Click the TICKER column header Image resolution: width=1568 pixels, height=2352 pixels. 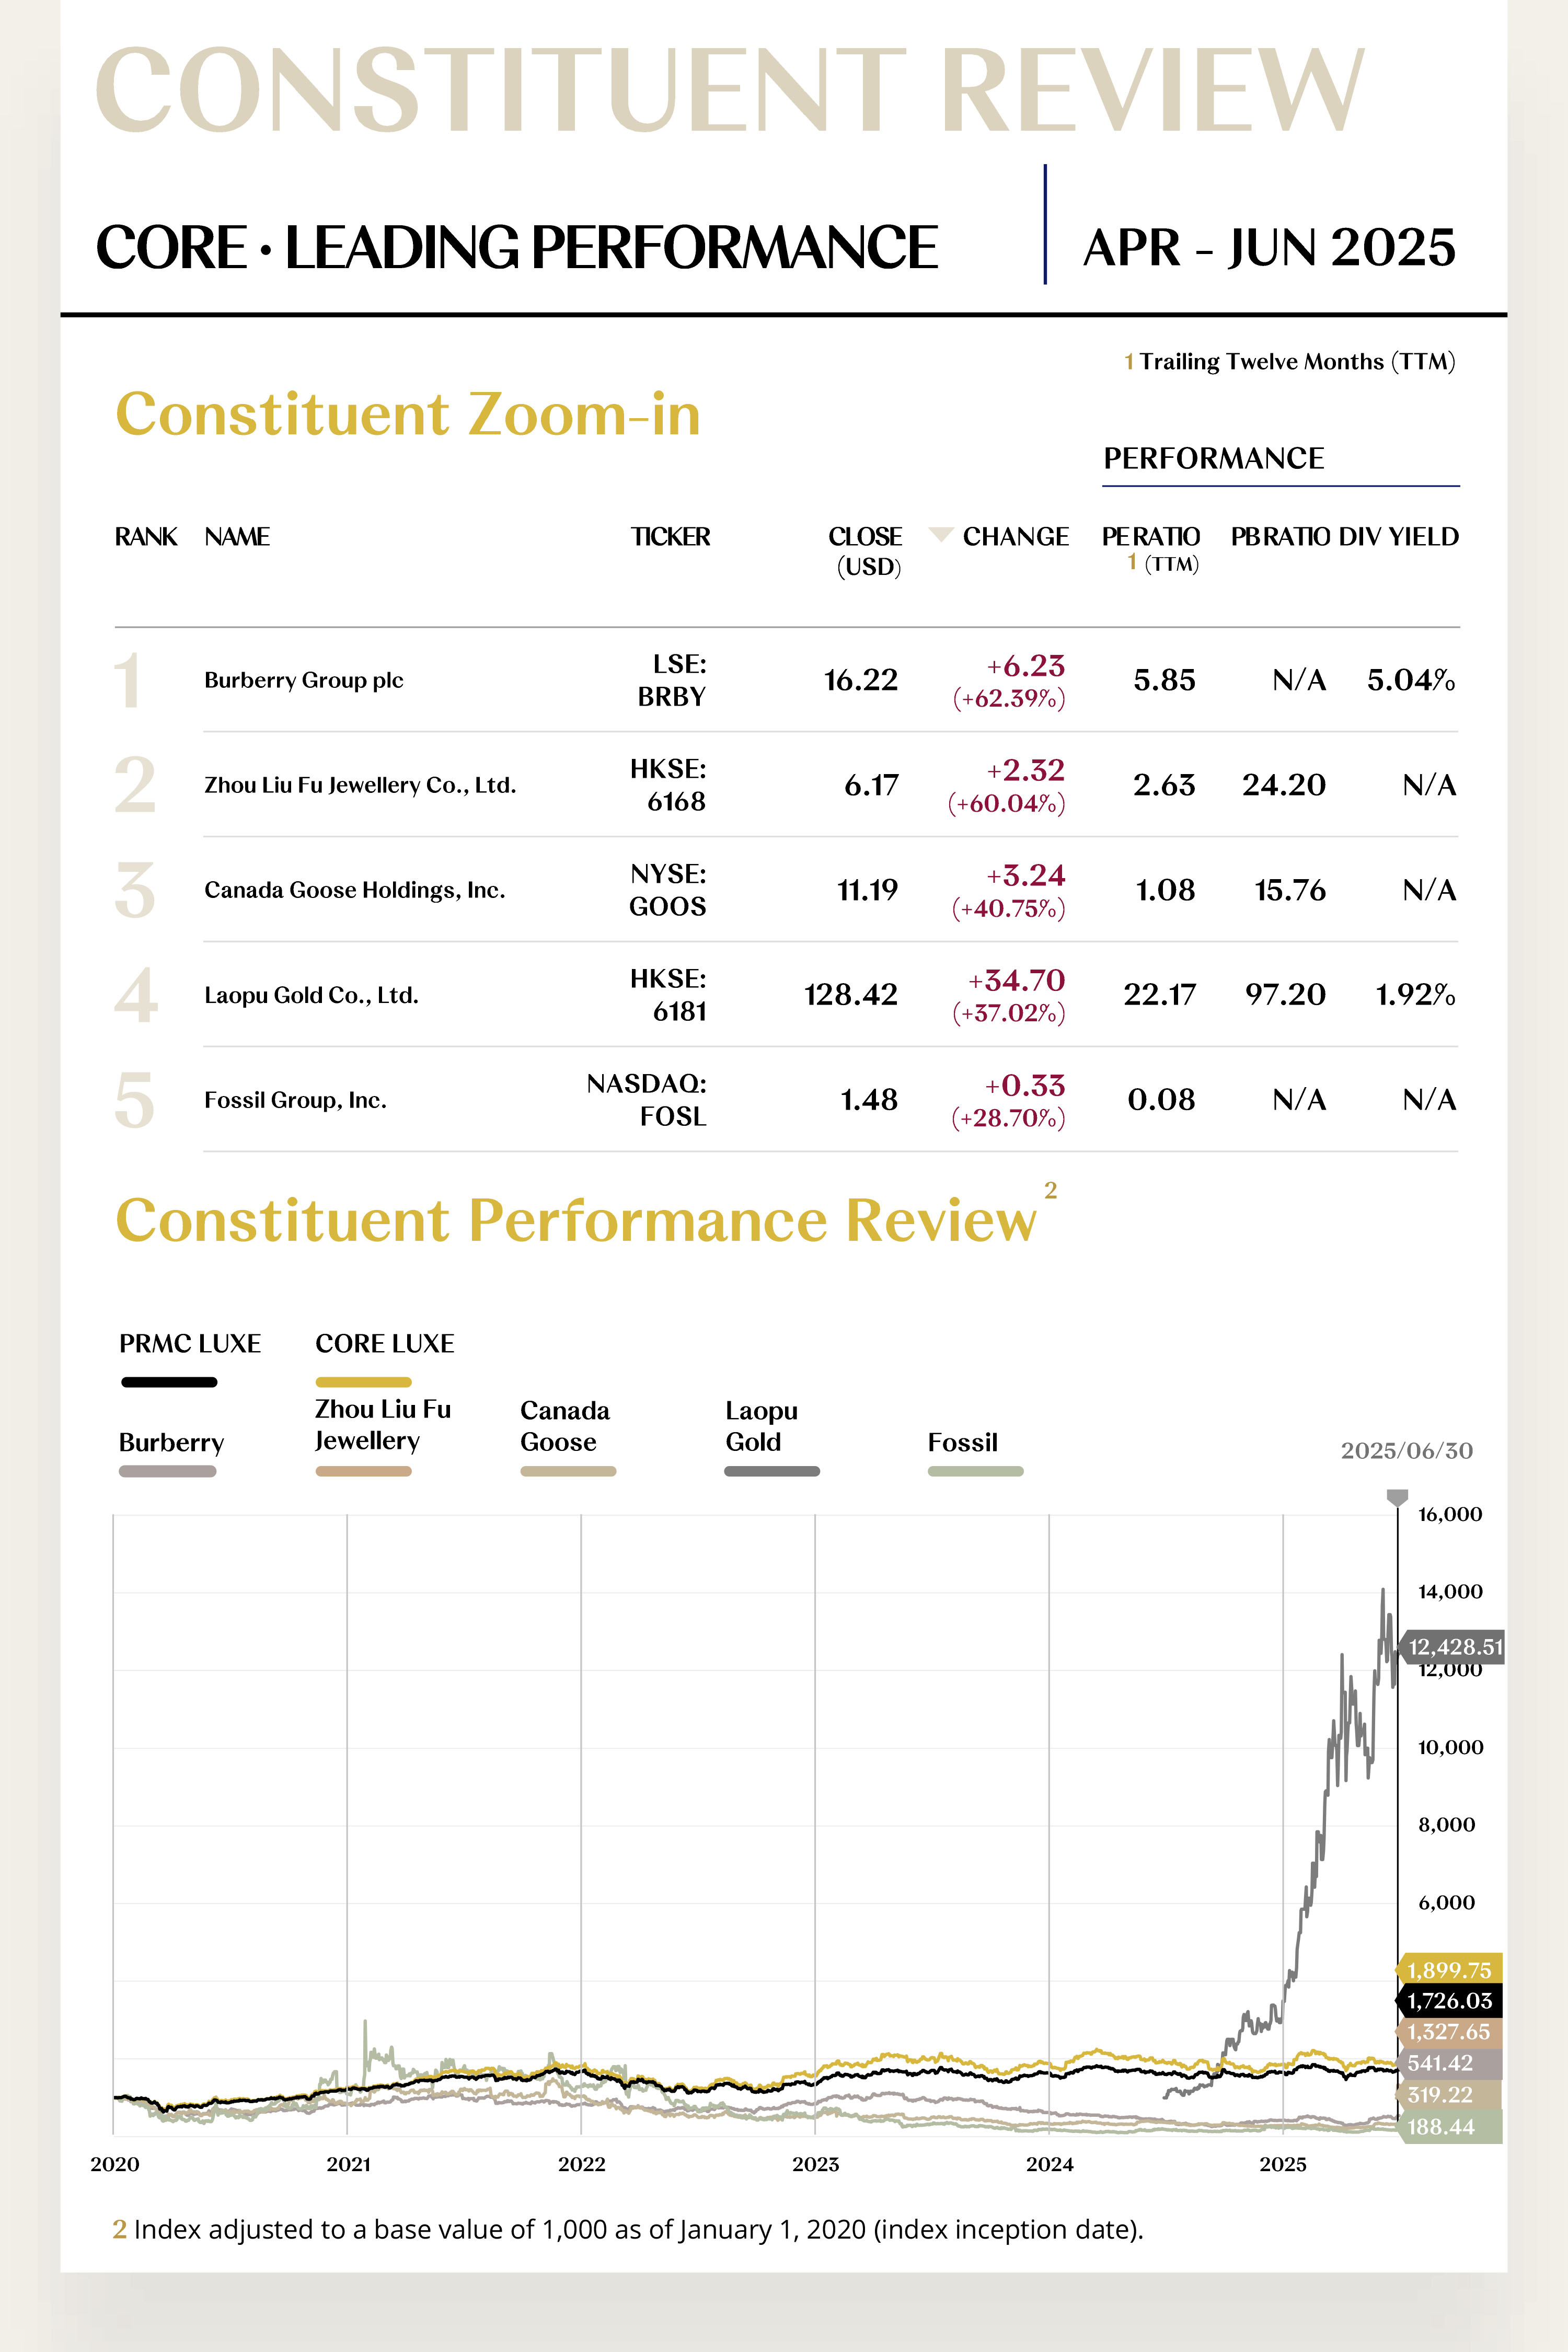(x=670, y=537)
